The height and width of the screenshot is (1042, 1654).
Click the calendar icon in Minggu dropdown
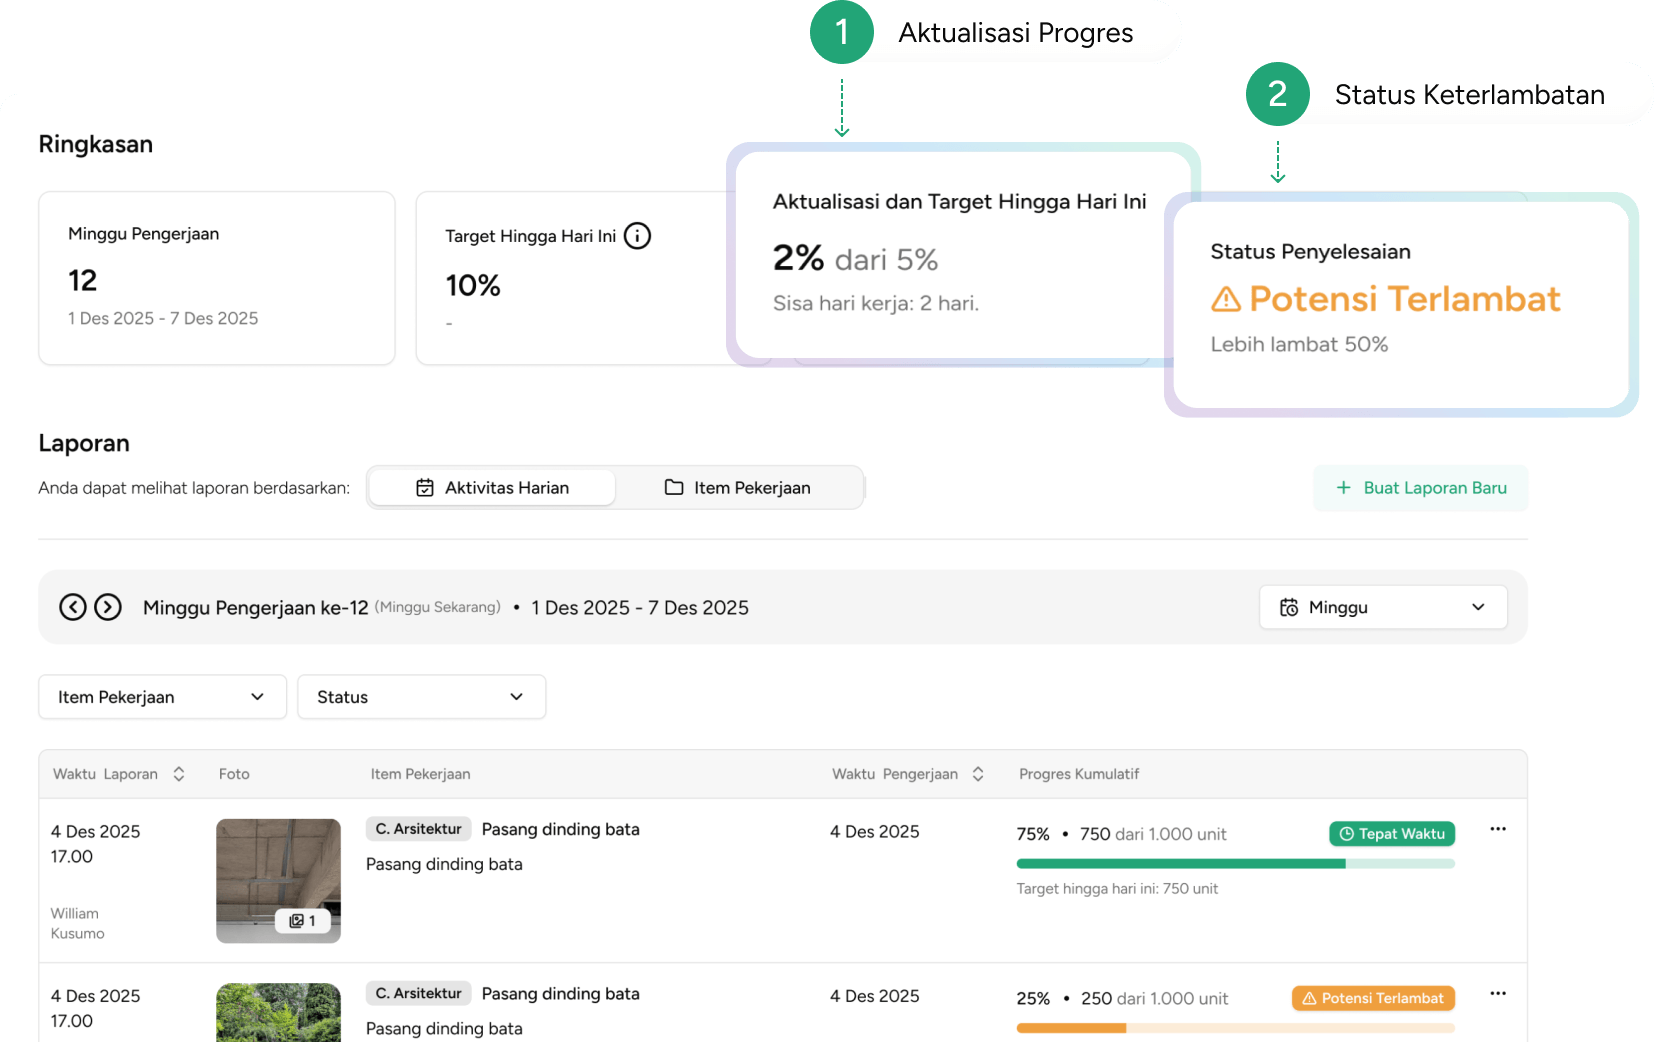1289,607
